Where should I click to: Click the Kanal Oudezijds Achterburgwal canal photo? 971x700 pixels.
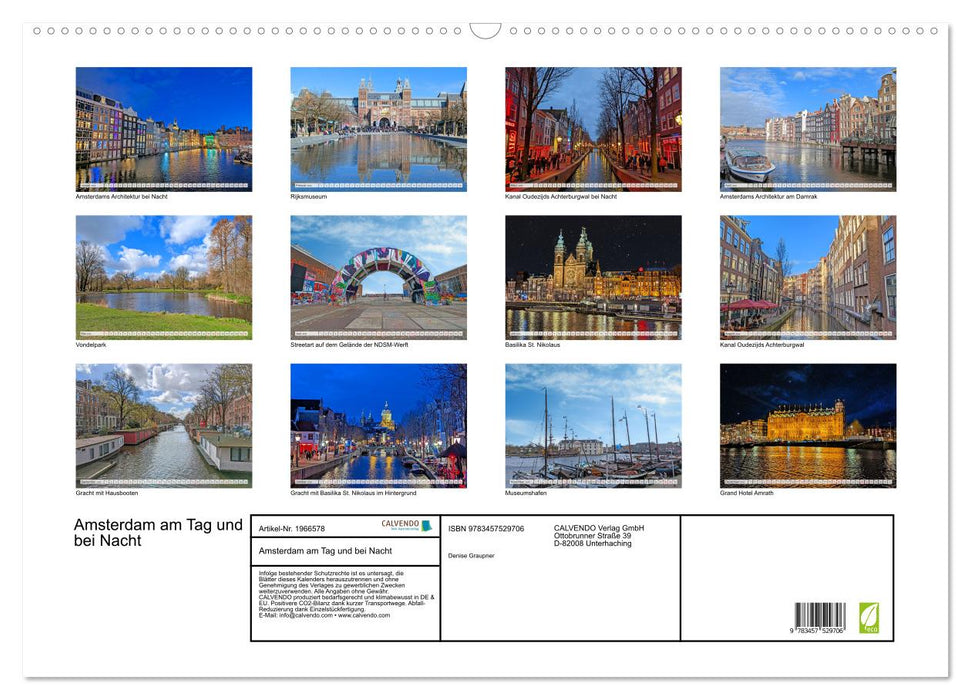[807, 277]
